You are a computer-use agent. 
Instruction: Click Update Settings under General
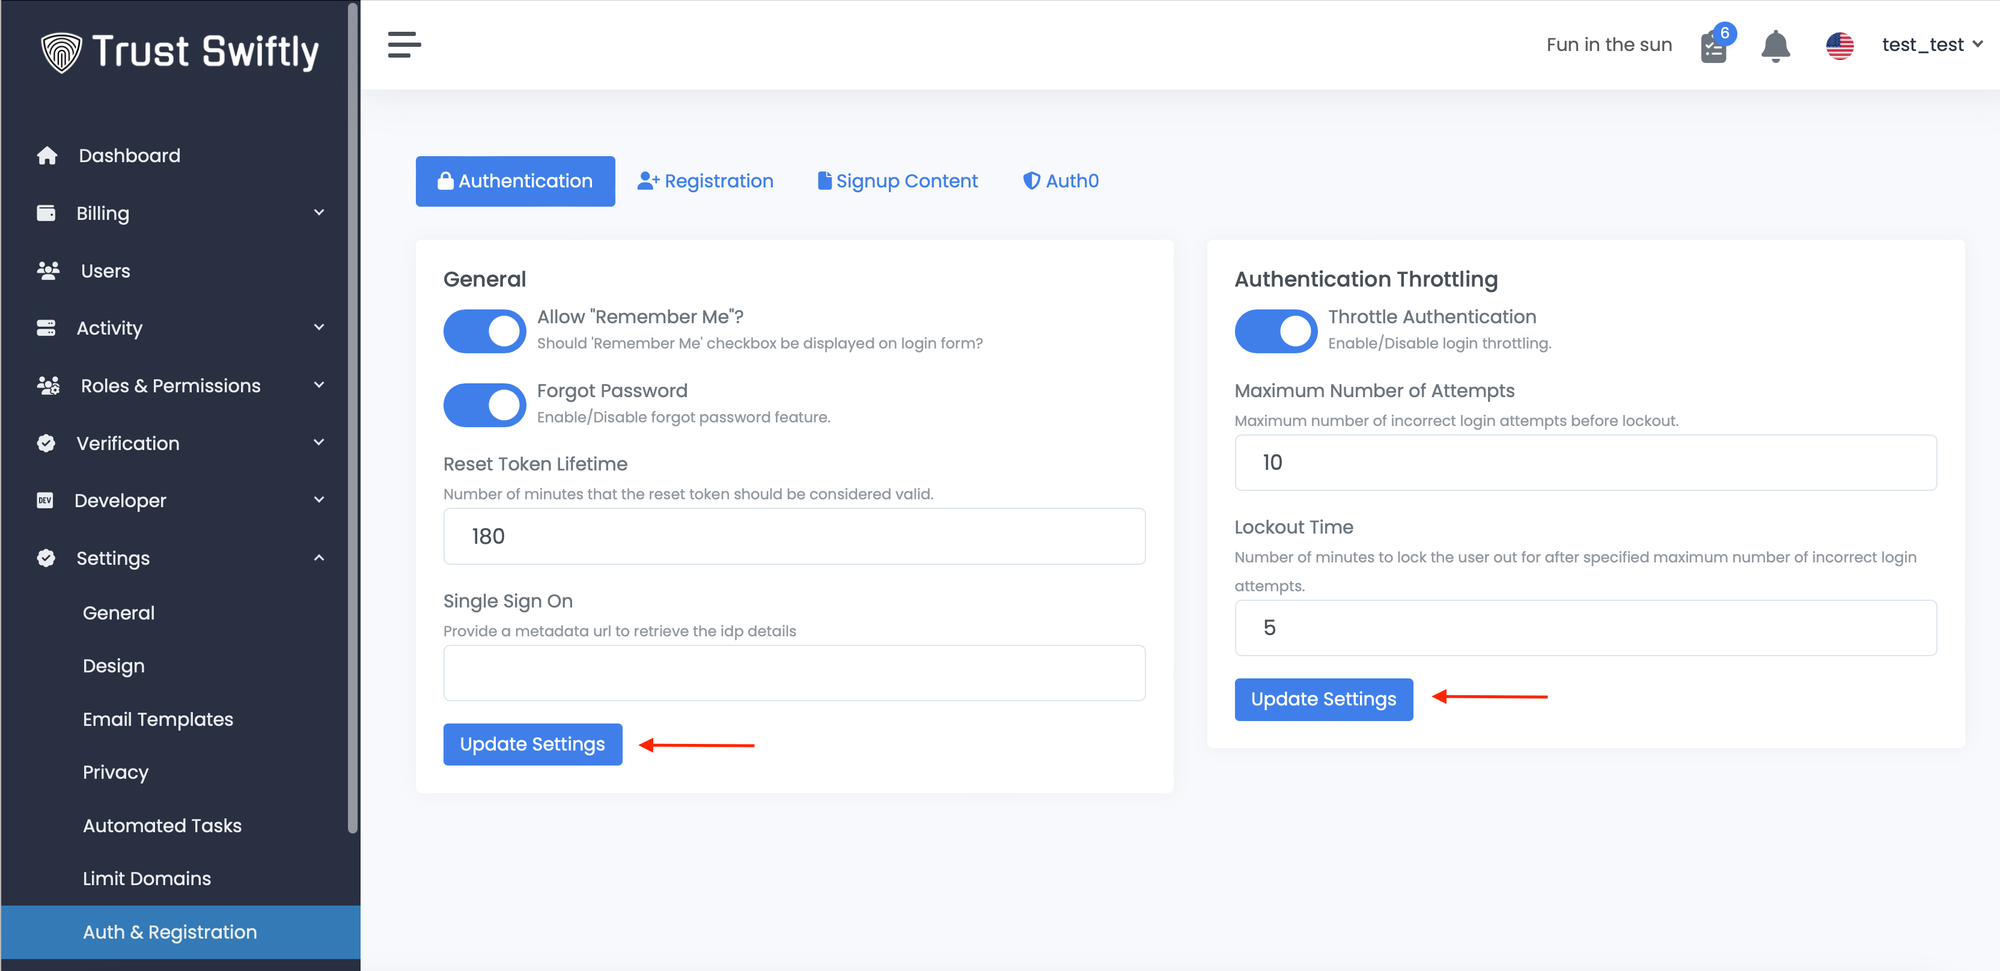point(532,744)
